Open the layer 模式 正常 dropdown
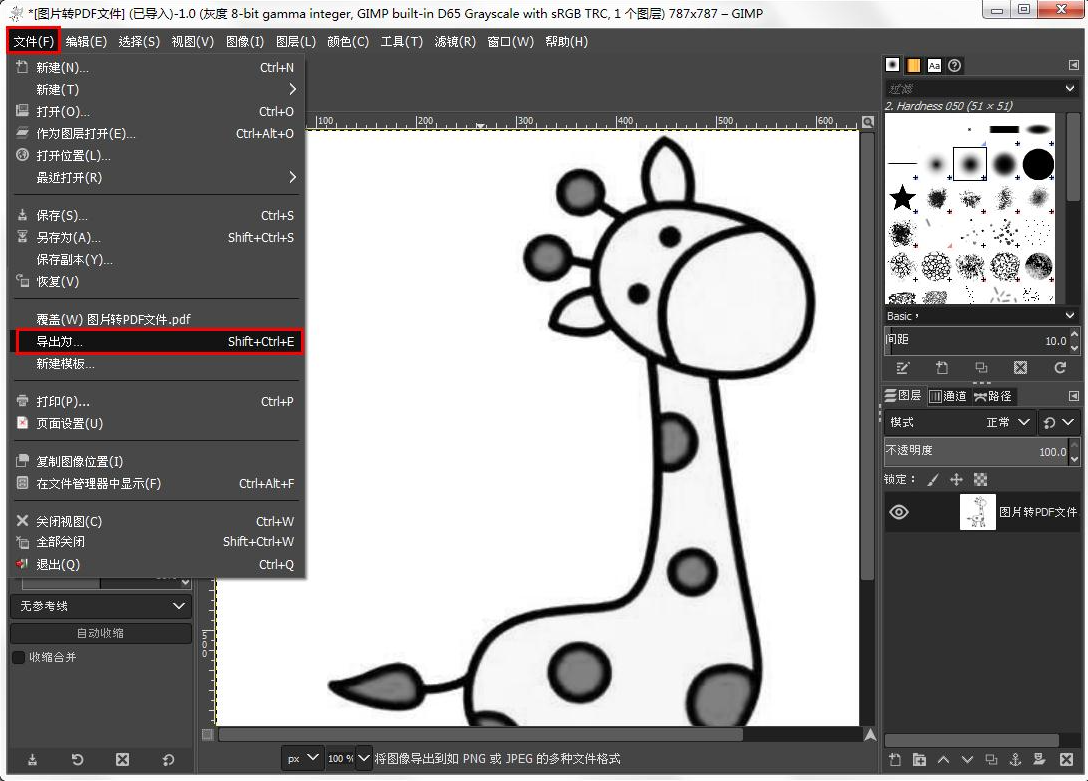 point(960,422)
